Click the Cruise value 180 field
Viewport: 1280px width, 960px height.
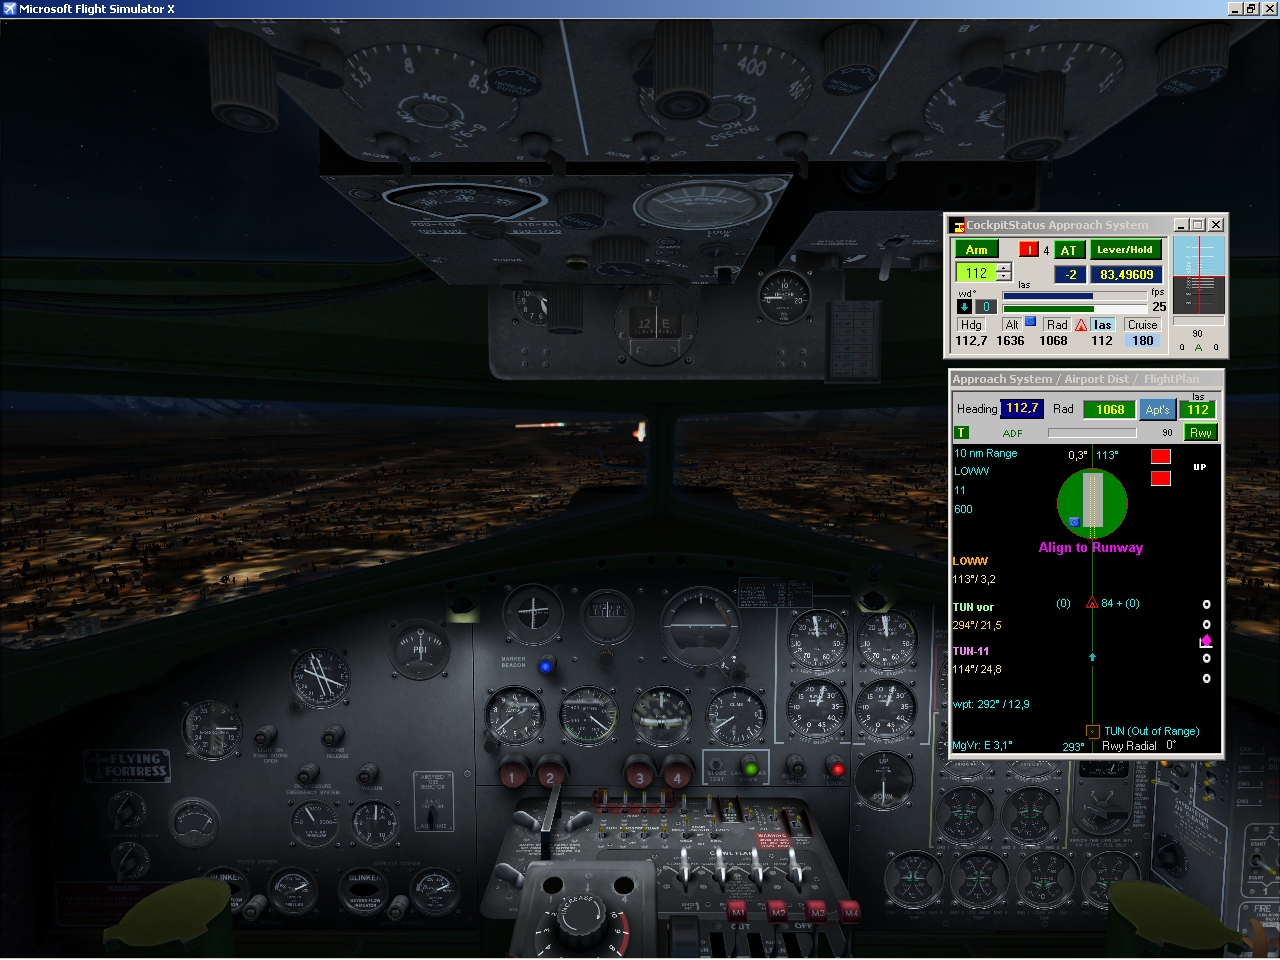point(1142,341)
